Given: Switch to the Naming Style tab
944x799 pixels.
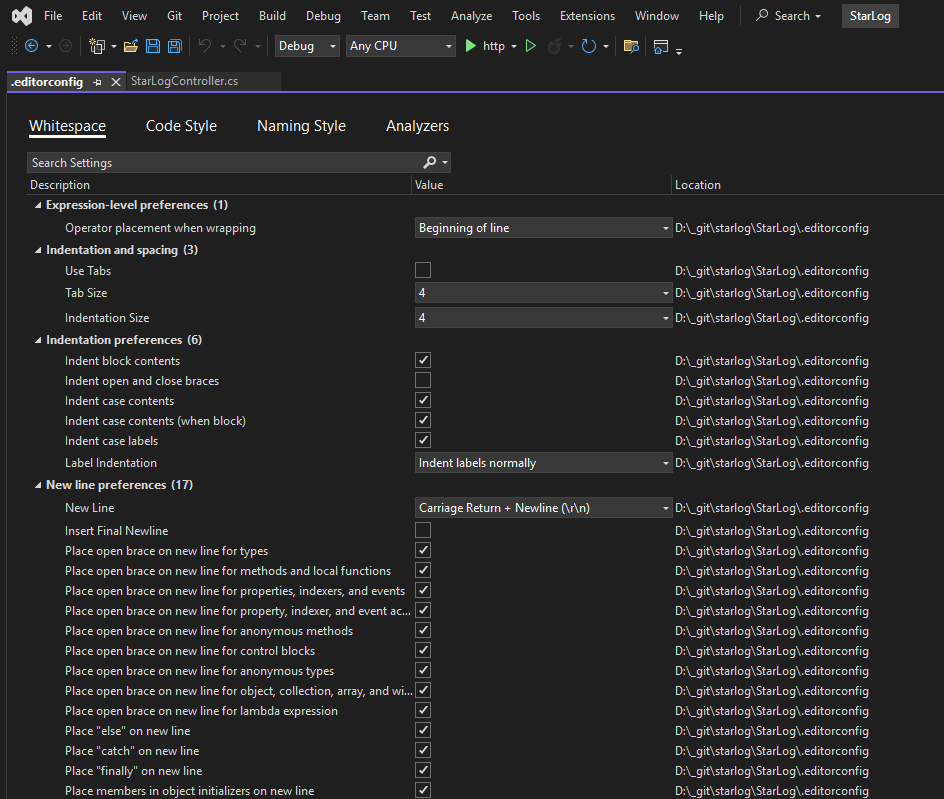Looking at the screenshot, I should pyautogui.click(x=301, y=126).
